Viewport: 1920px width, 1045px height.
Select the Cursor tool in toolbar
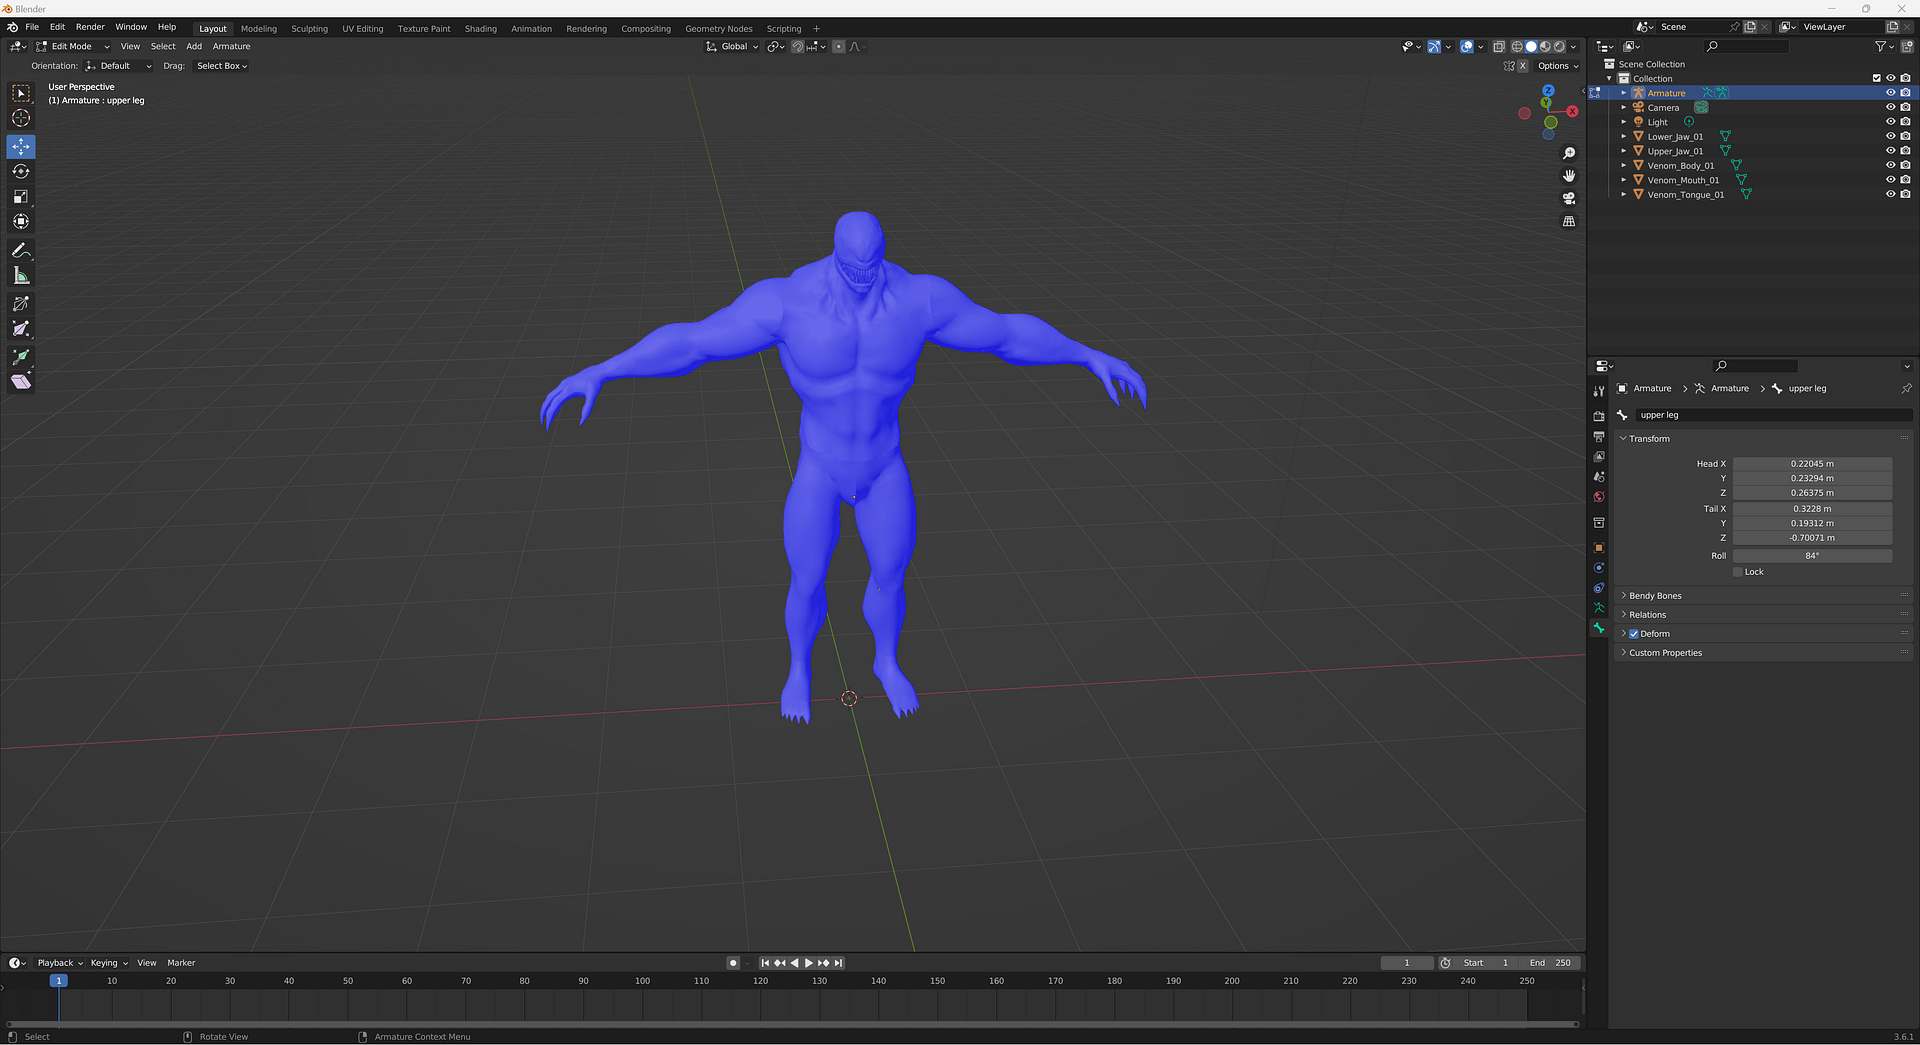pyautogui.click(x=21, y=118)
